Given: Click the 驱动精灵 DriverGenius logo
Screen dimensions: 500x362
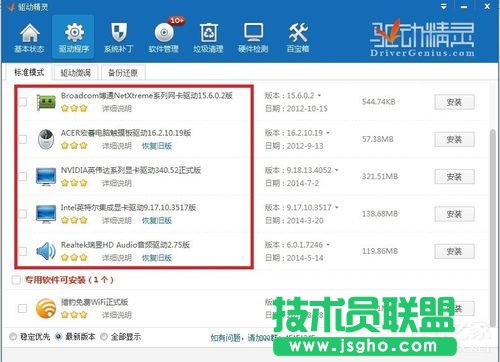Looking at the screenshot, I should pos(422,39).
